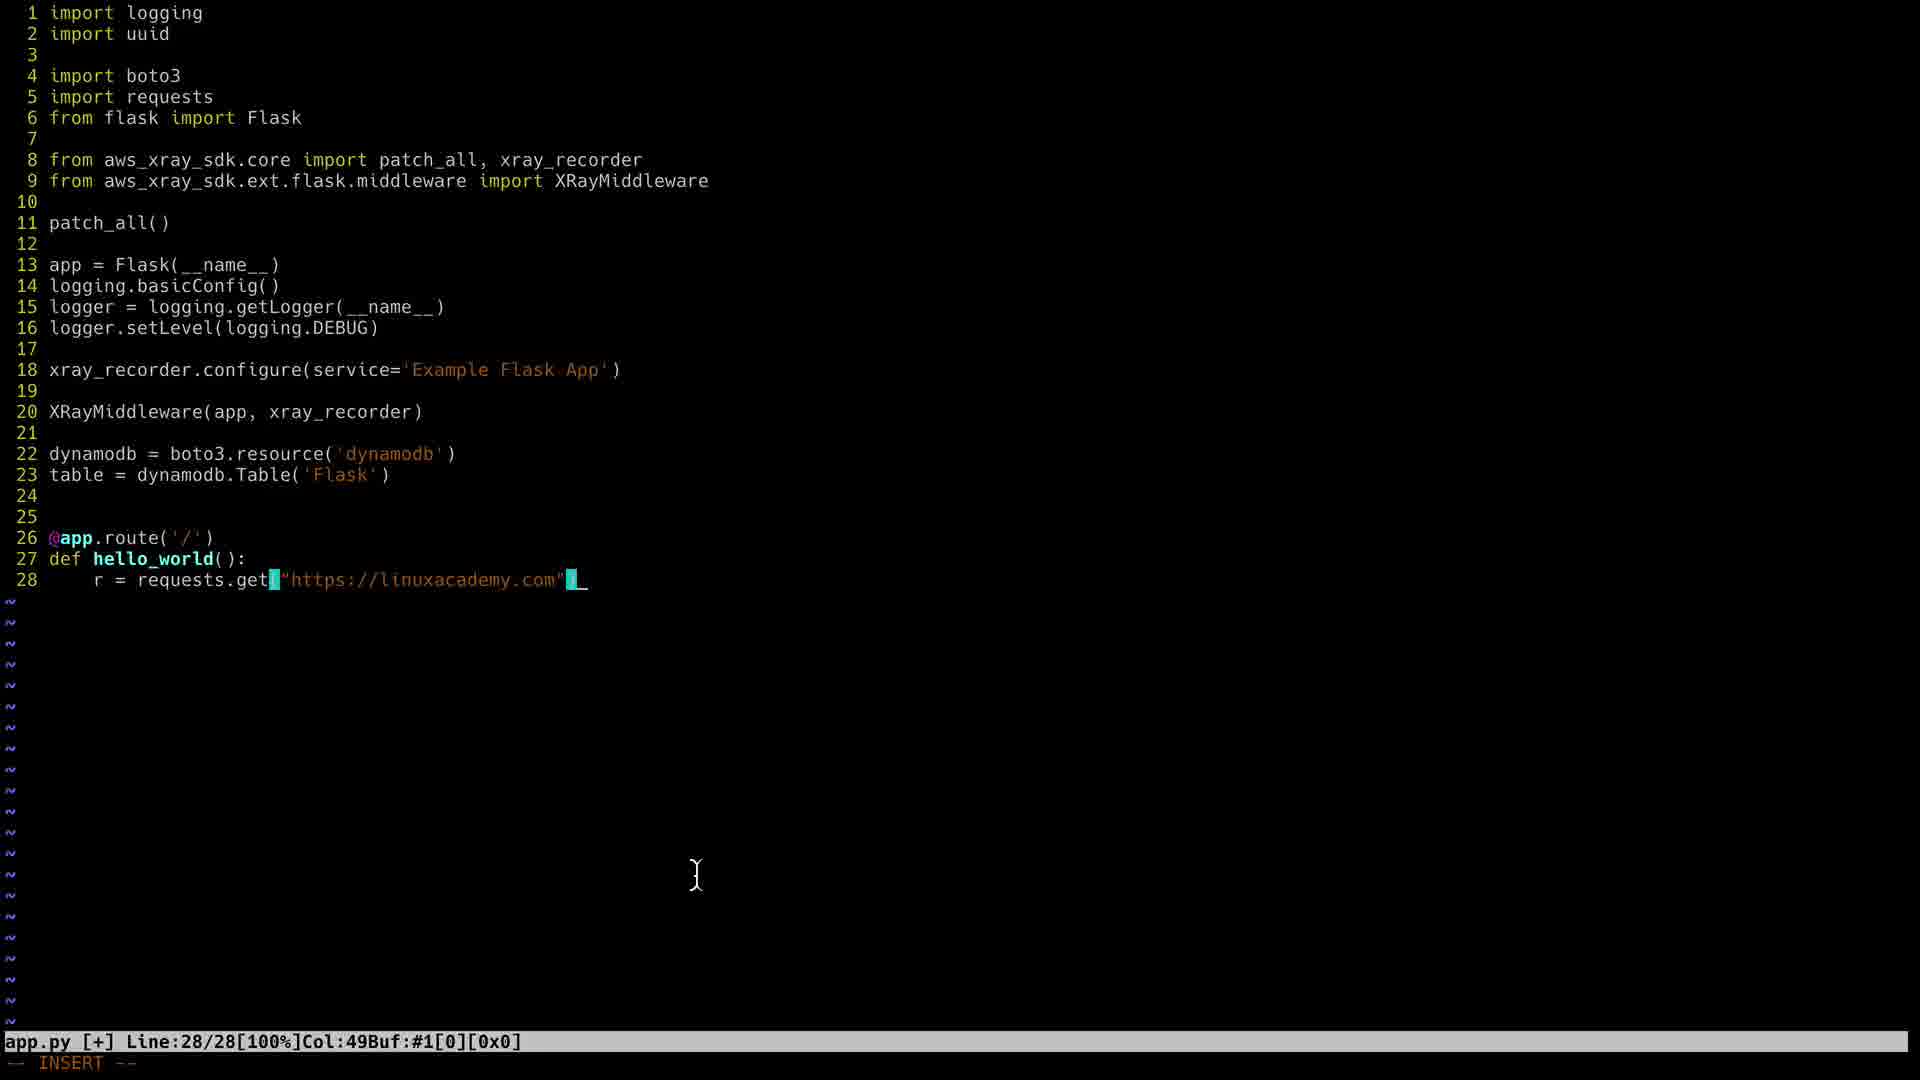Click the word 'Flask' in flask import
The image size is (1920, 1080).
pyautogui.click(x=274, y=118)
